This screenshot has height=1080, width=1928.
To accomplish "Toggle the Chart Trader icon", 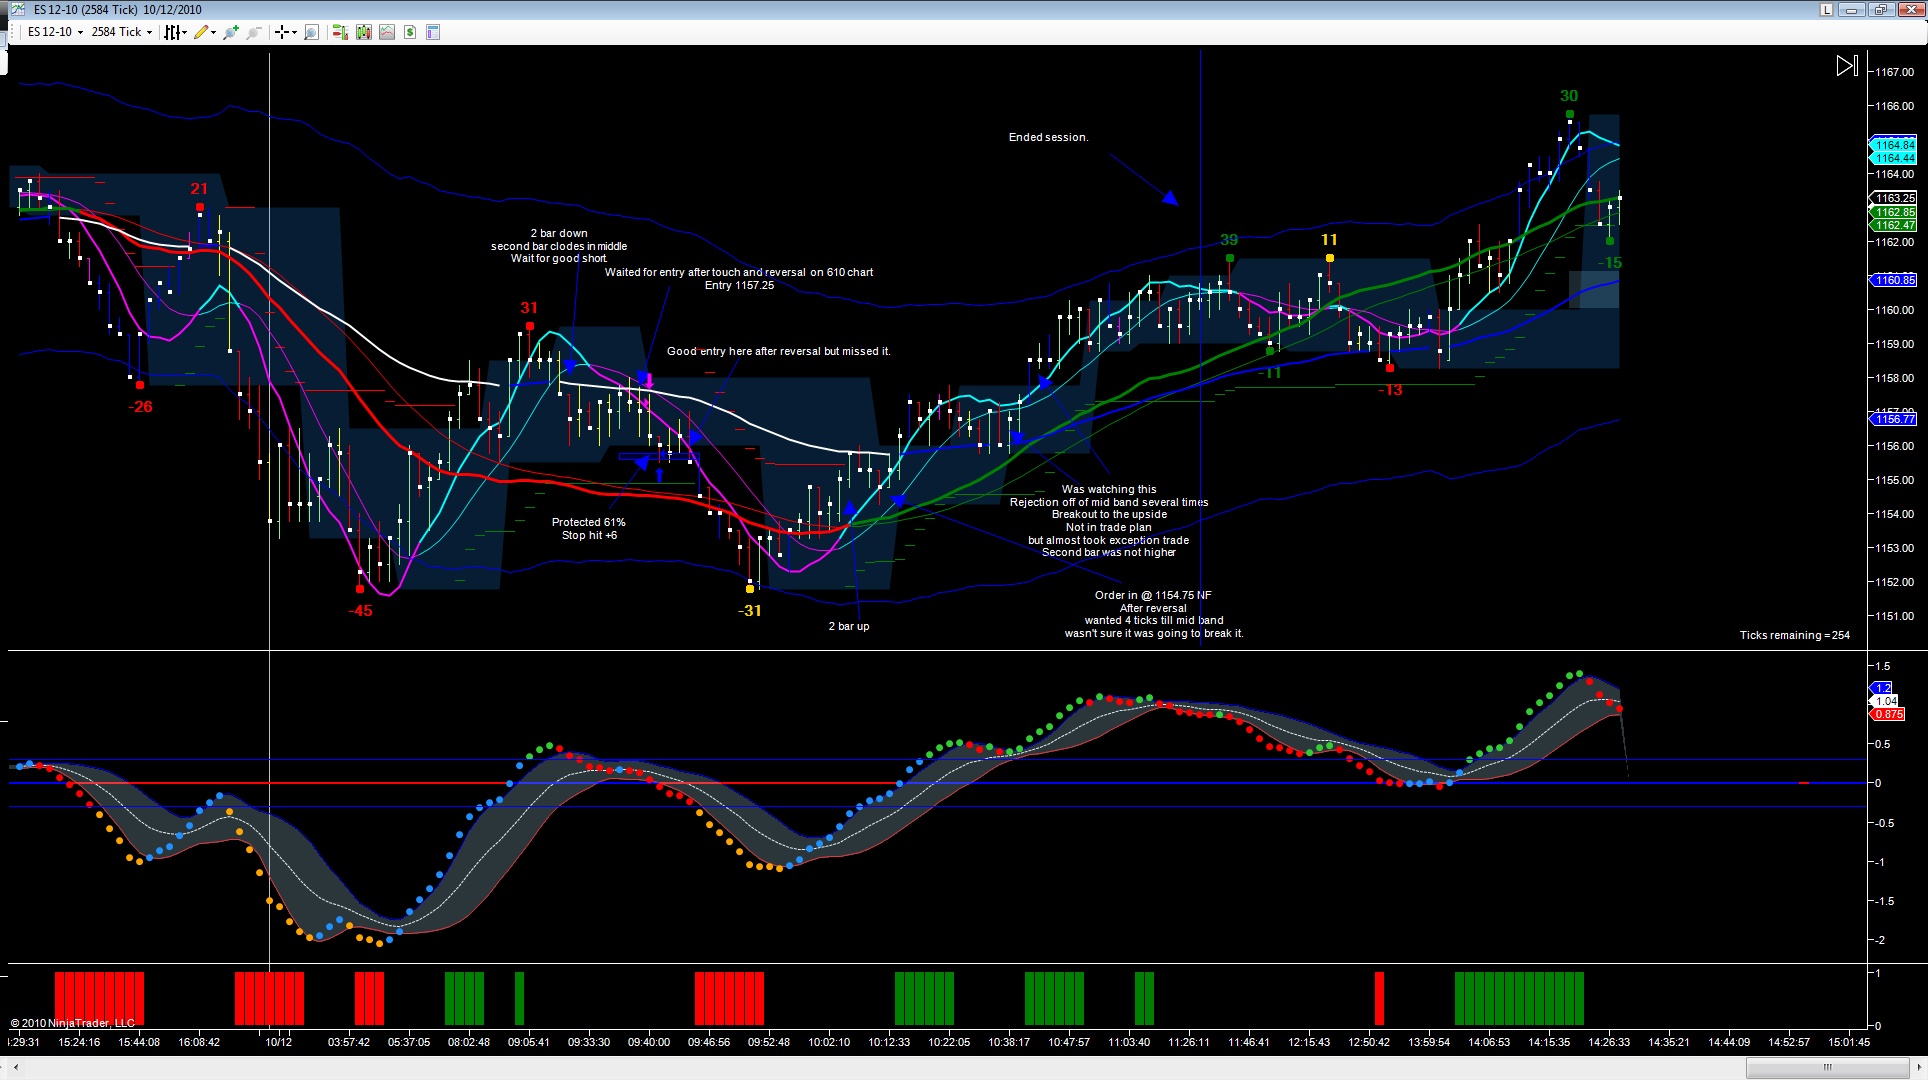I will click(x=340, y=32).
